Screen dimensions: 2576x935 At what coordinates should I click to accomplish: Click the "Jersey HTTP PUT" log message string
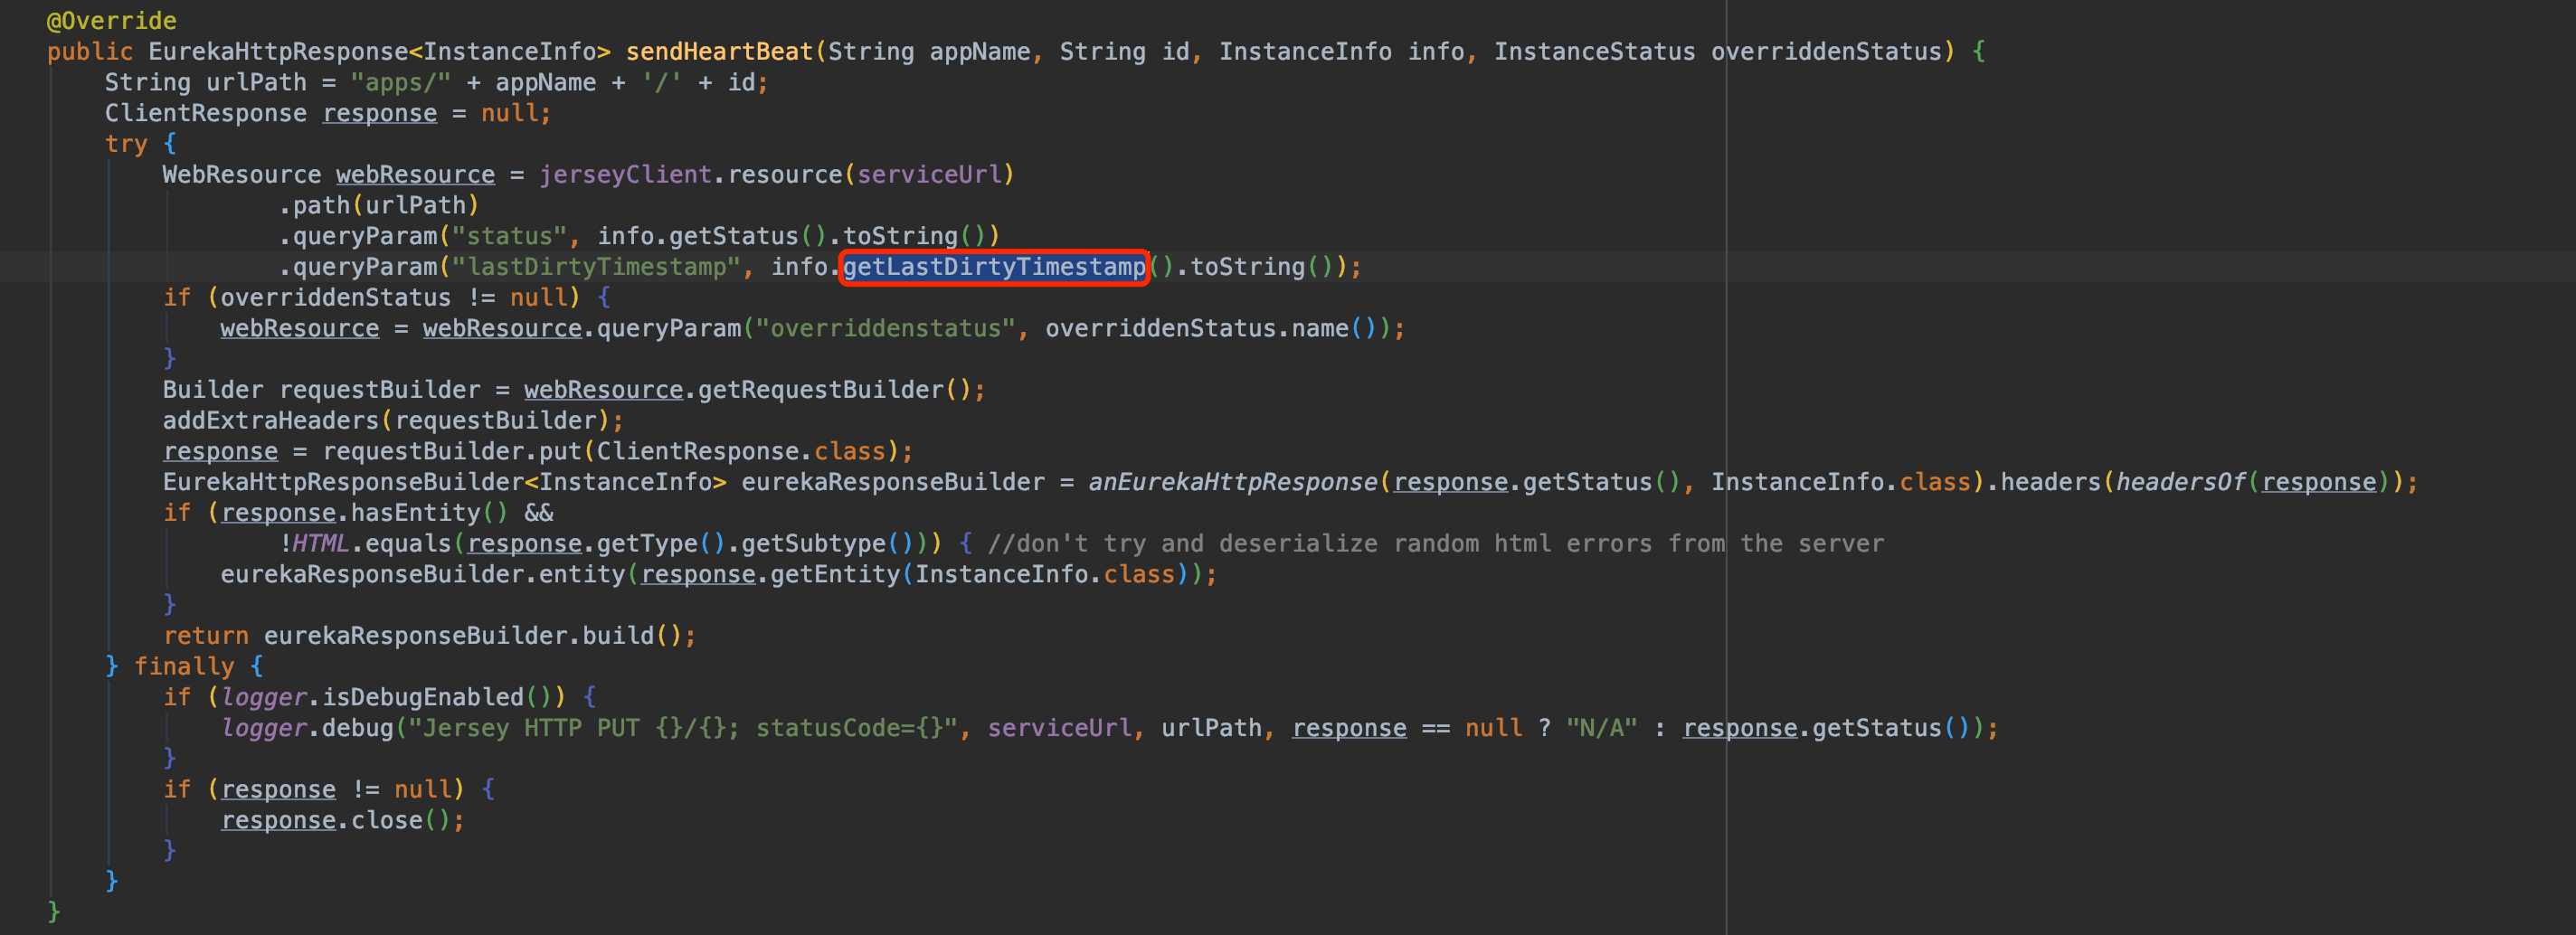[x=684, y=729]
